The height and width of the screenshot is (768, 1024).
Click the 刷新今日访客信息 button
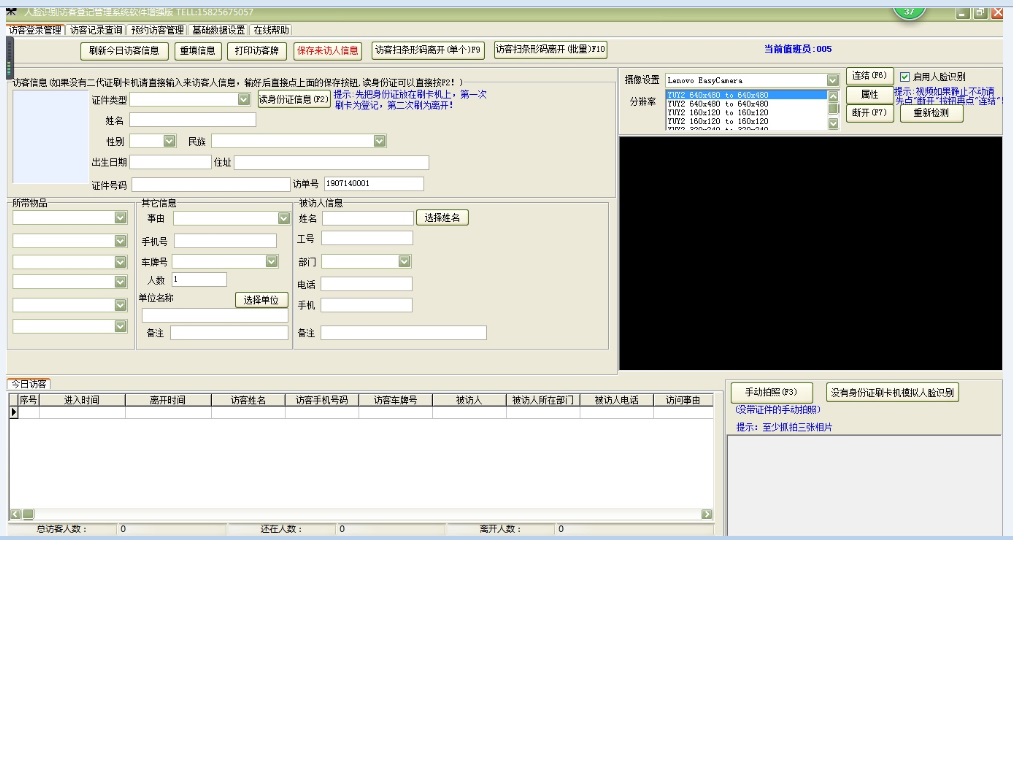(124, 51)
